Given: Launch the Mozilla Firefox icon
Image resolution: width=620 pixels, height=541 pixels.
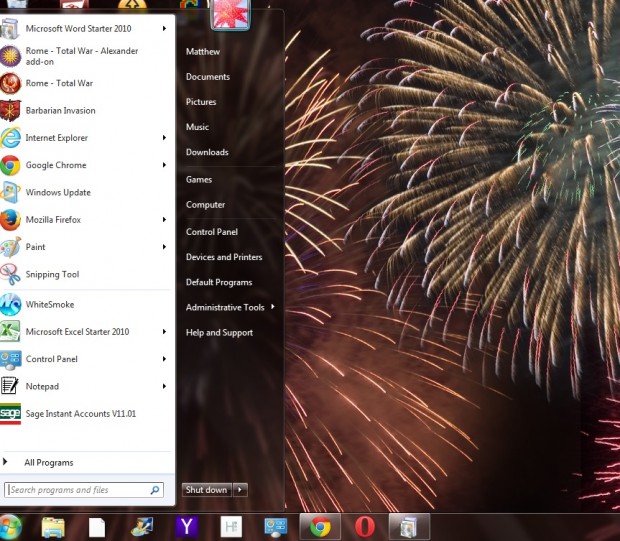Looking at the screenshot, I should pyautogui.click(x=10, y=220).
